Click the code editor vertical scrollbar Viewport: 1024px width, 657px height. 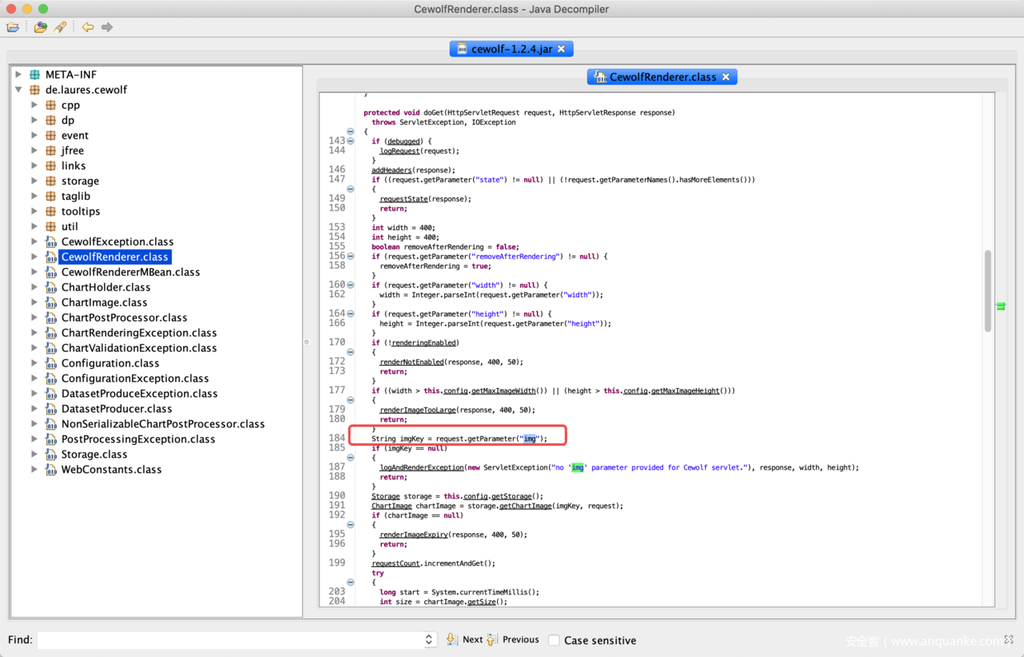click(988, 290)
